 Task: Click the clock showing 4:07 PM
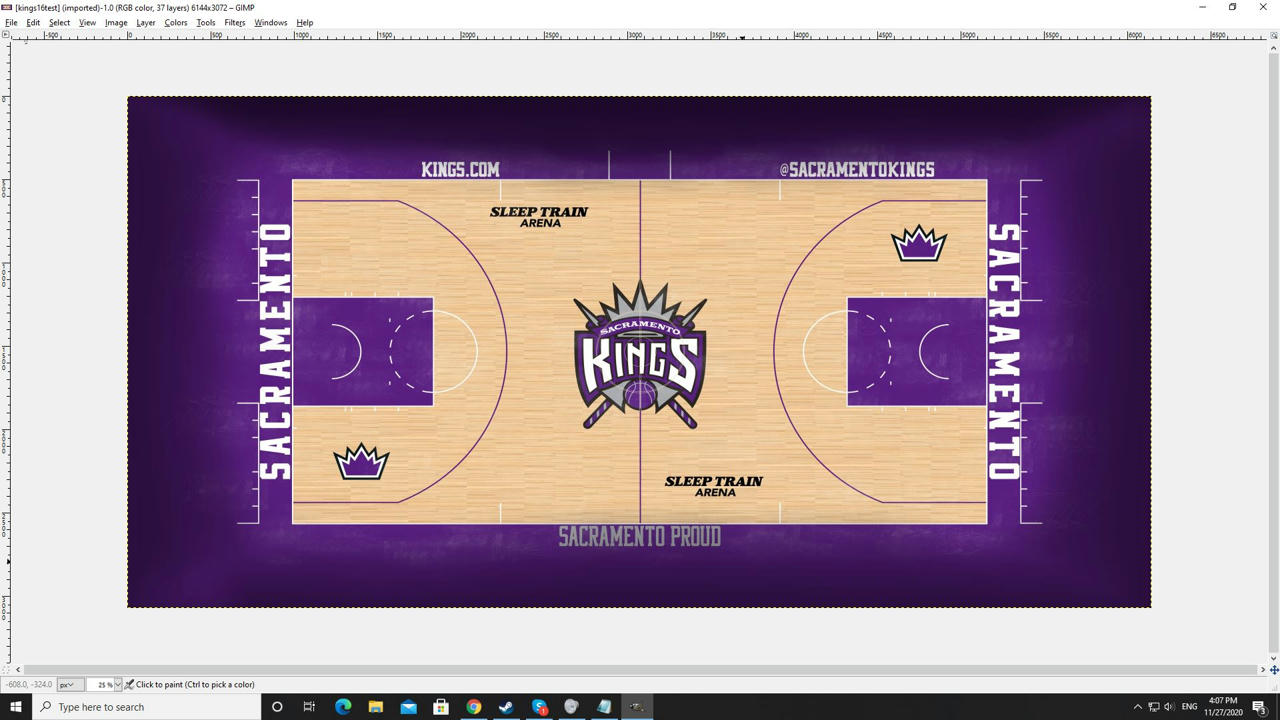pos(1223,707)
